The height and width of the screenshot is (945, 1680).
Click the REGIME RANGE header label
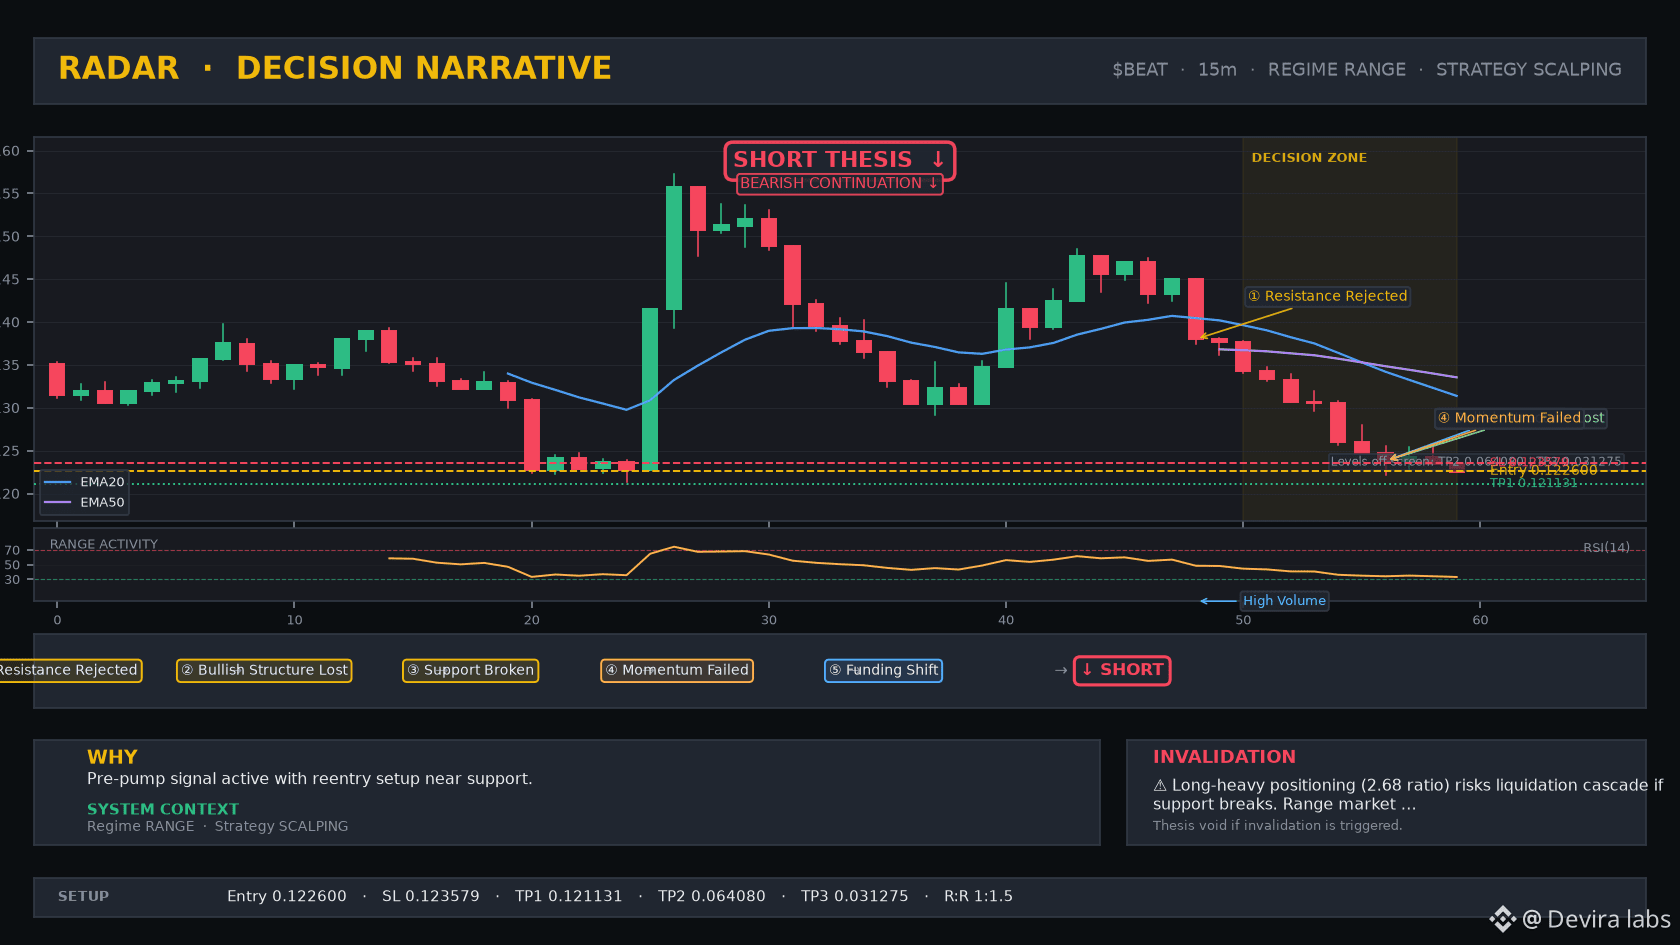pyautogui.click(x=1336, y=70)
